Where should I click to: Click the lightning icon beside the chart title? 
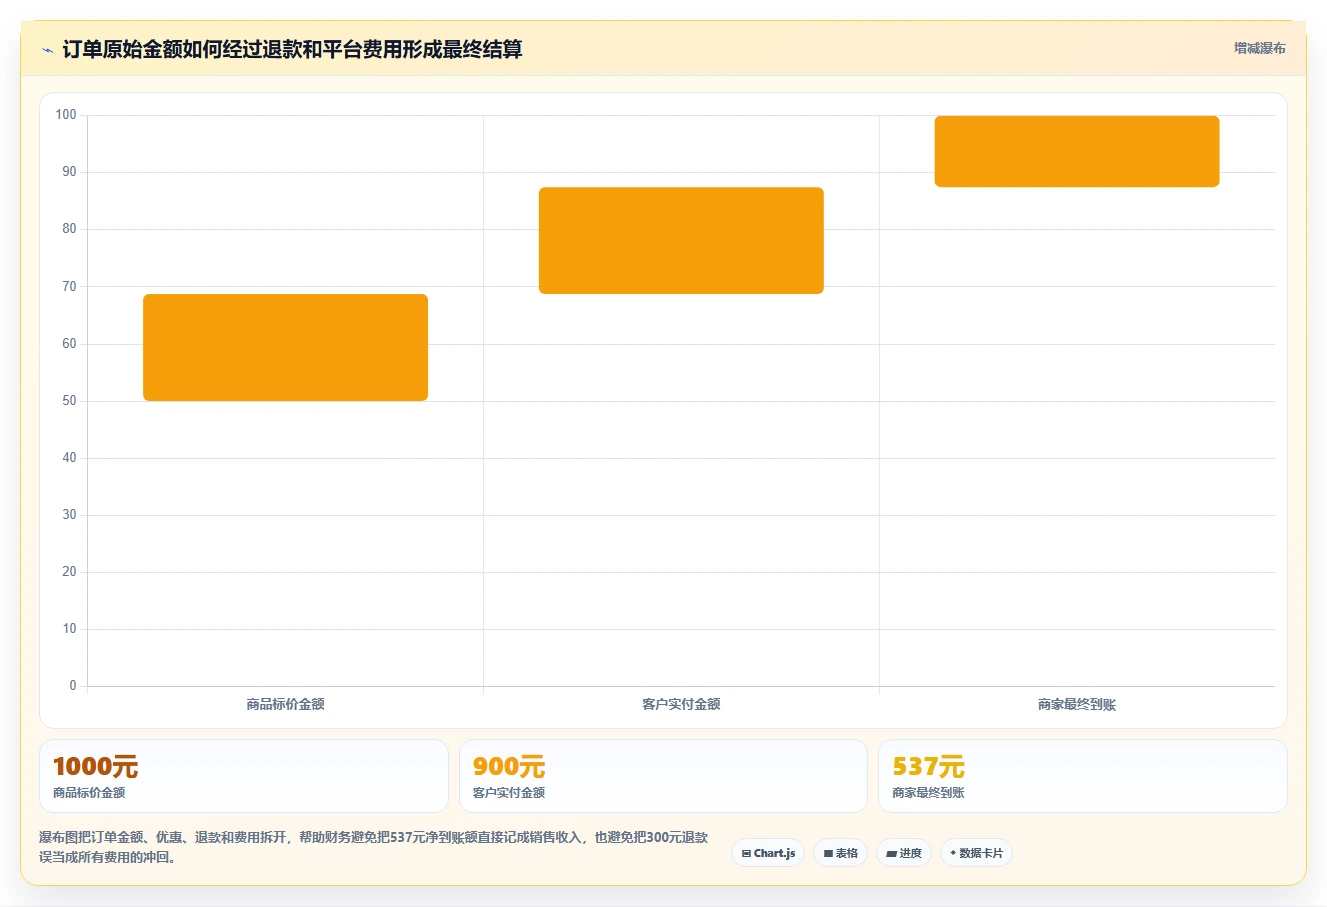pos(47,50)
